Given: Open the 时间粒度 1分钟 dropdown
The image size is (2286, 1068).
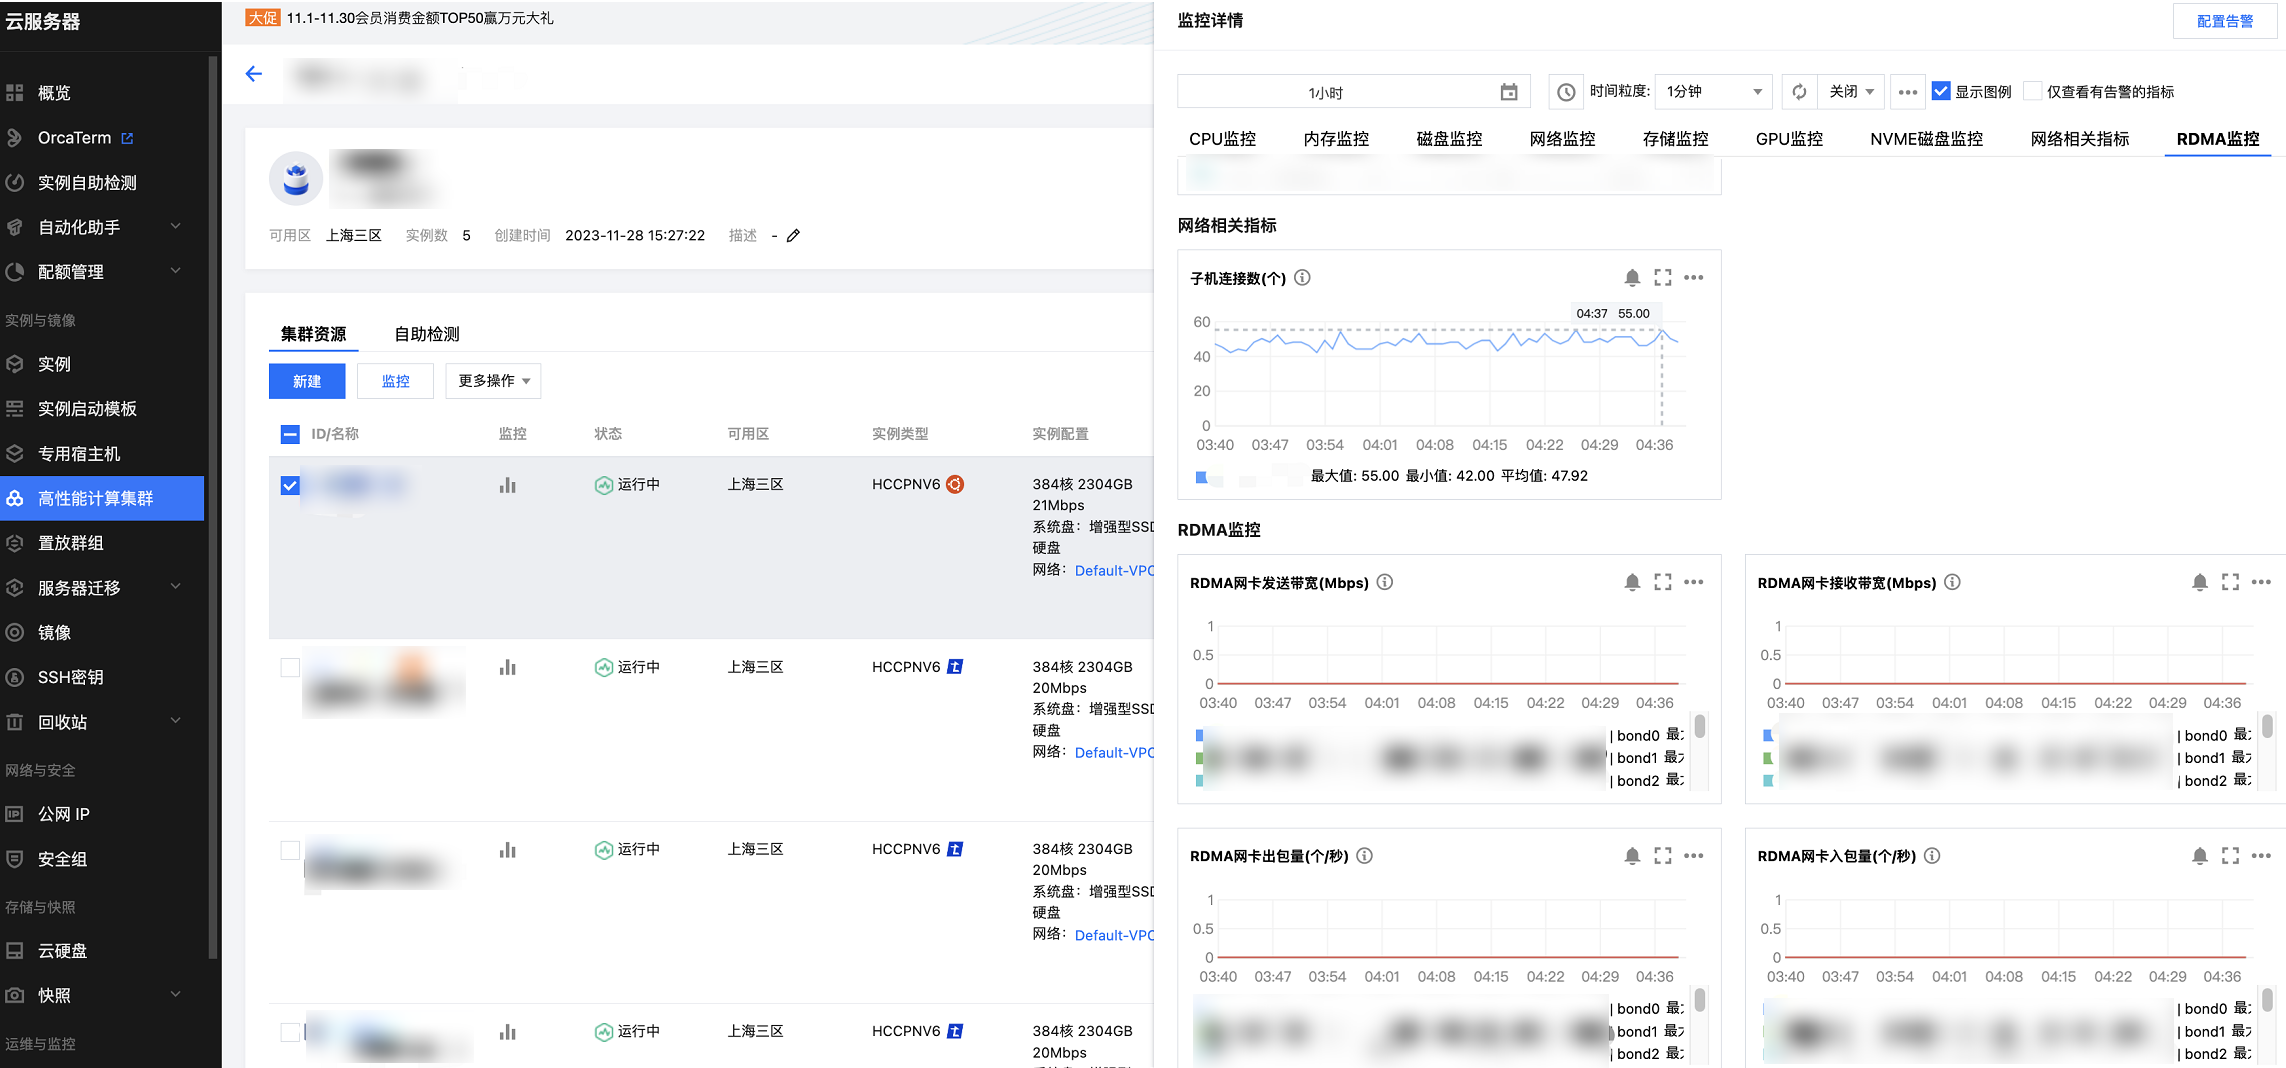Looking at the screenshot, I should tap(1713, 92).
